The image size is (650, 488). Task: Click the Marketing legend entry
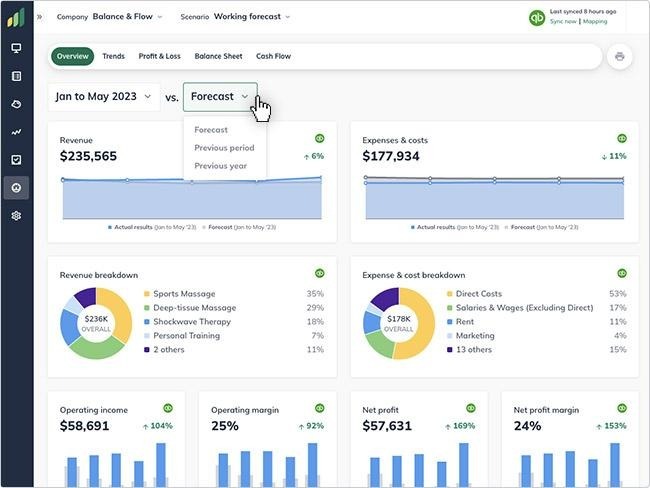(x=475, y=336)
